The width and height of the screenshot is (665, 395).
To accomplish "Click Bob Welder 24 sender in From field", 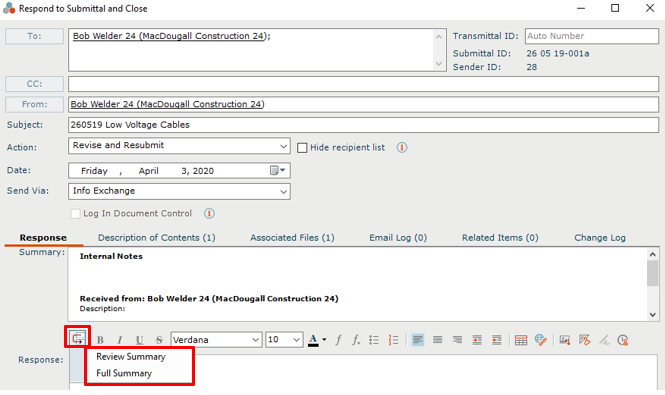I will point(167,104).
